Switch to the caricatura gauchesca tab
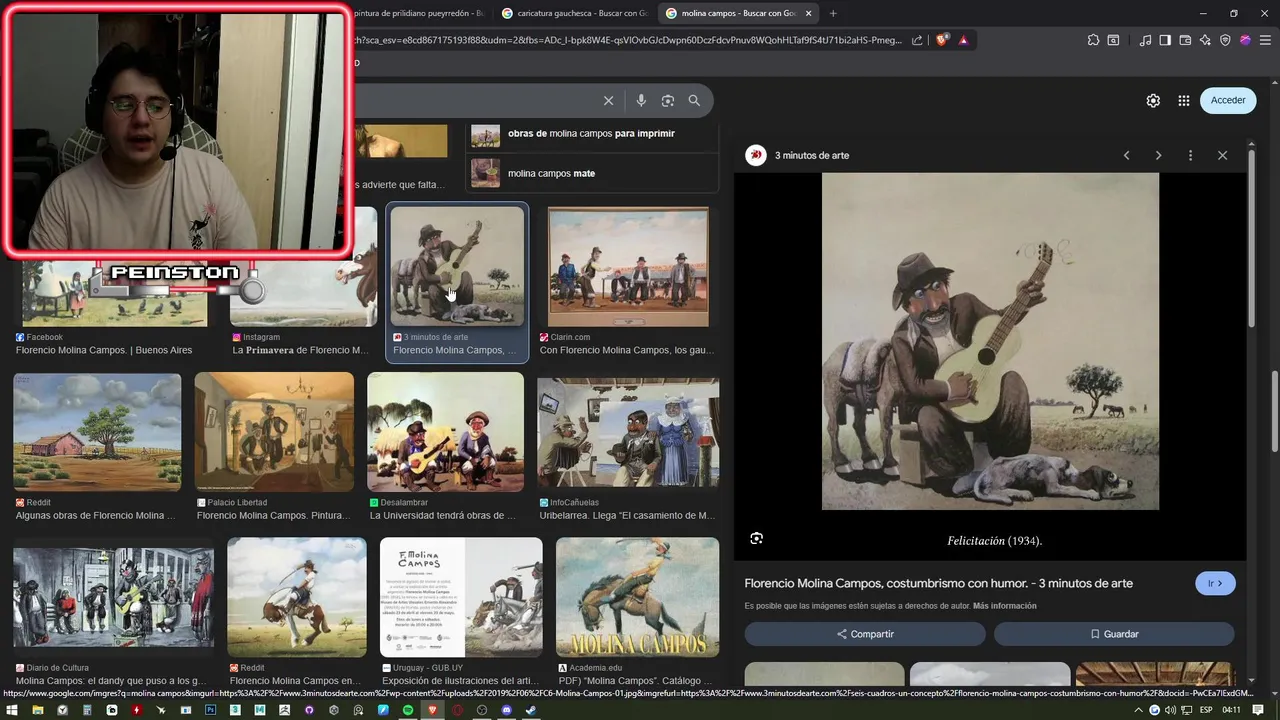 pos(574,13)
